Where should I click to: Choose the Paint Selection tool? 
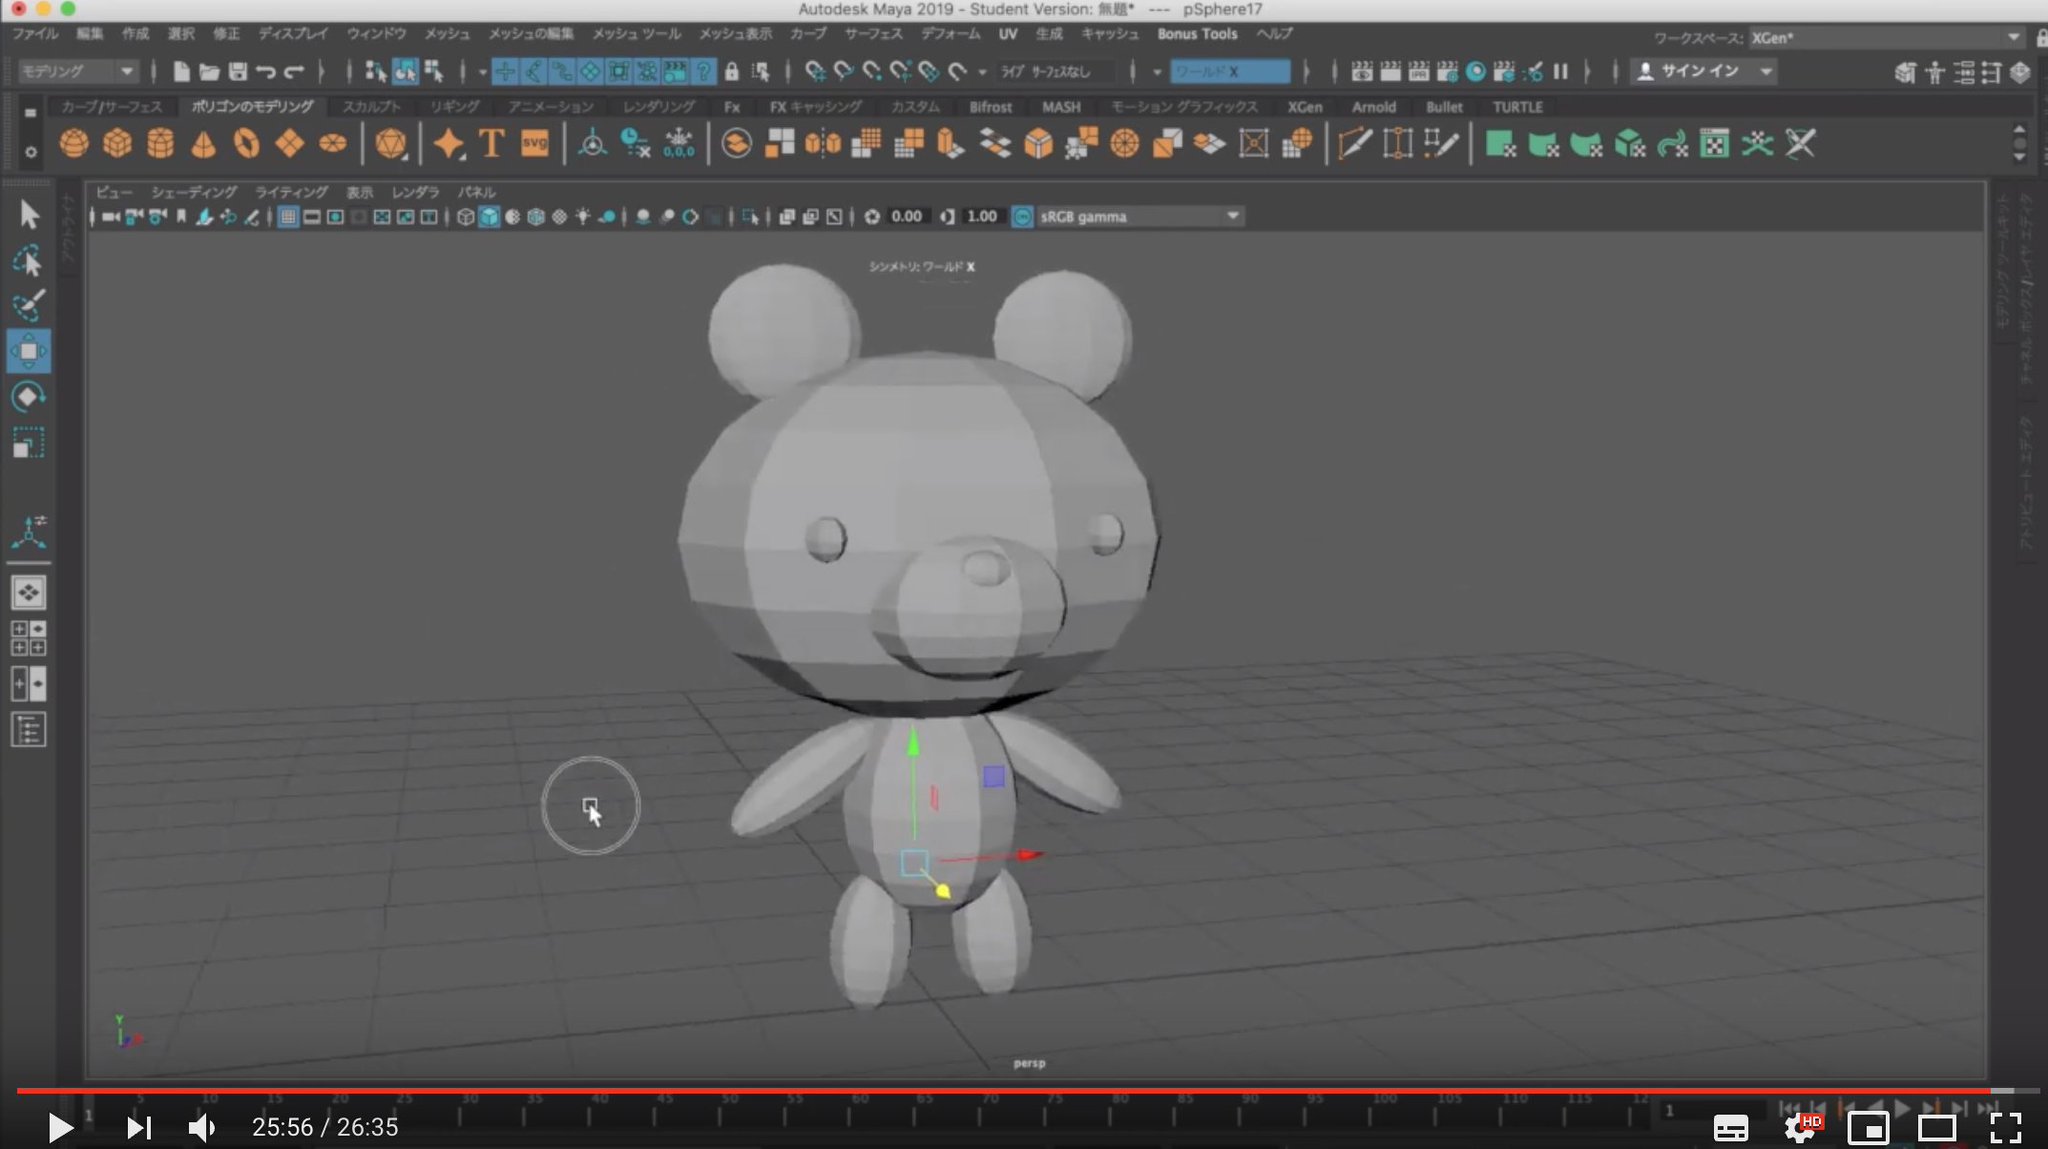coord(28,305)
